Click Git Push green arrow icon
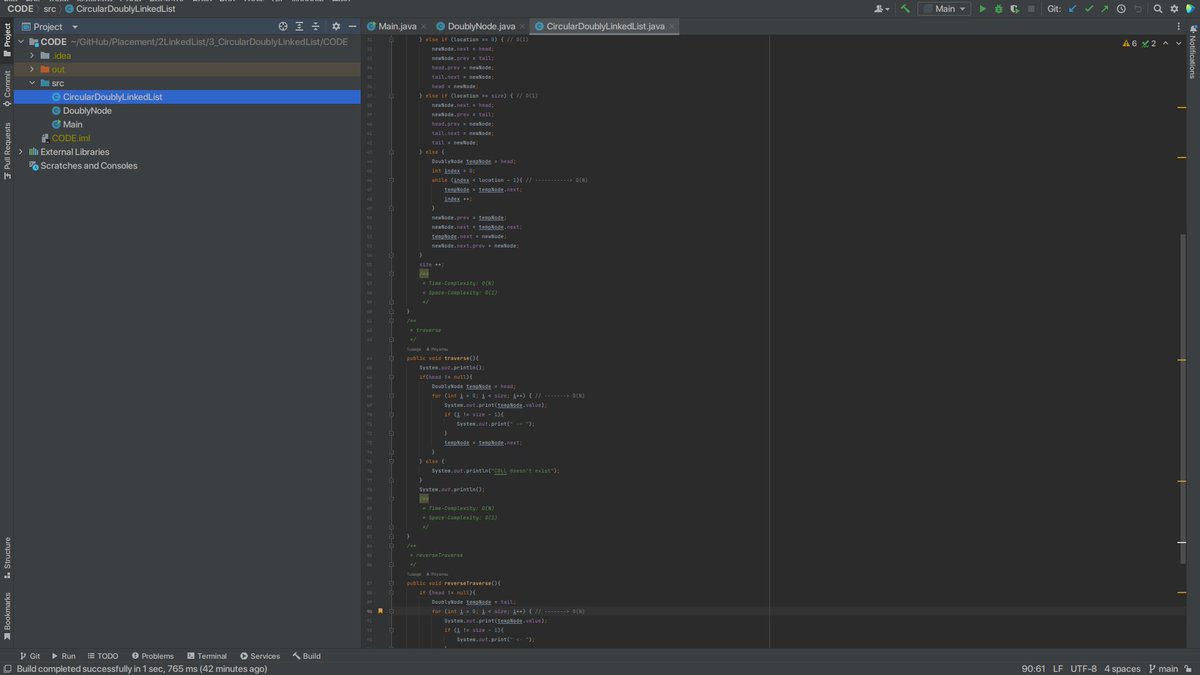 click(x=1104, y=8)
